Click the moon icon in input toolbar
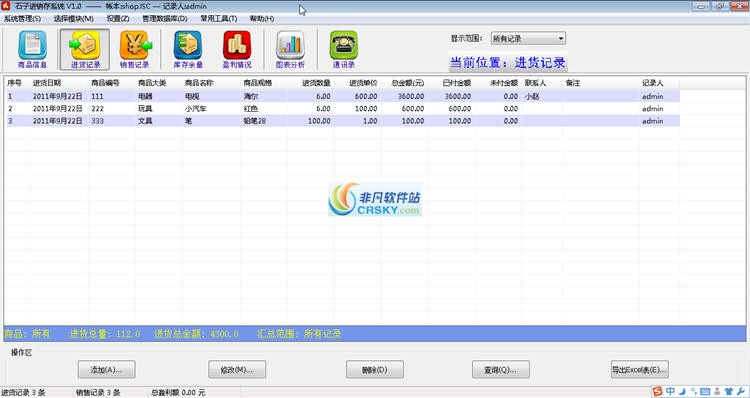Image resolution: width=750 pixels, height=398 pixels. tap(683, 391)
